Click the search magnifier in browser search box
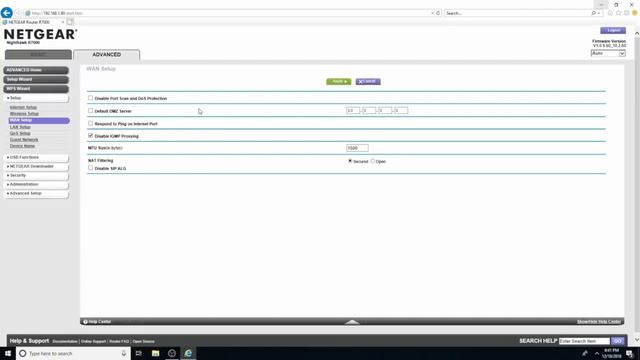This screenshot has width=640, height=360. (593, 13)
